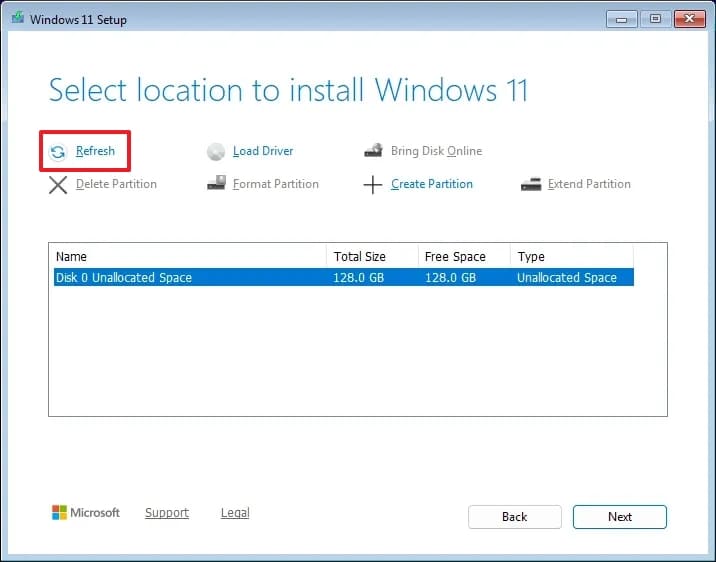716x562 pixels.
Task: Click the Total Size column header
Action: point(372,256)
